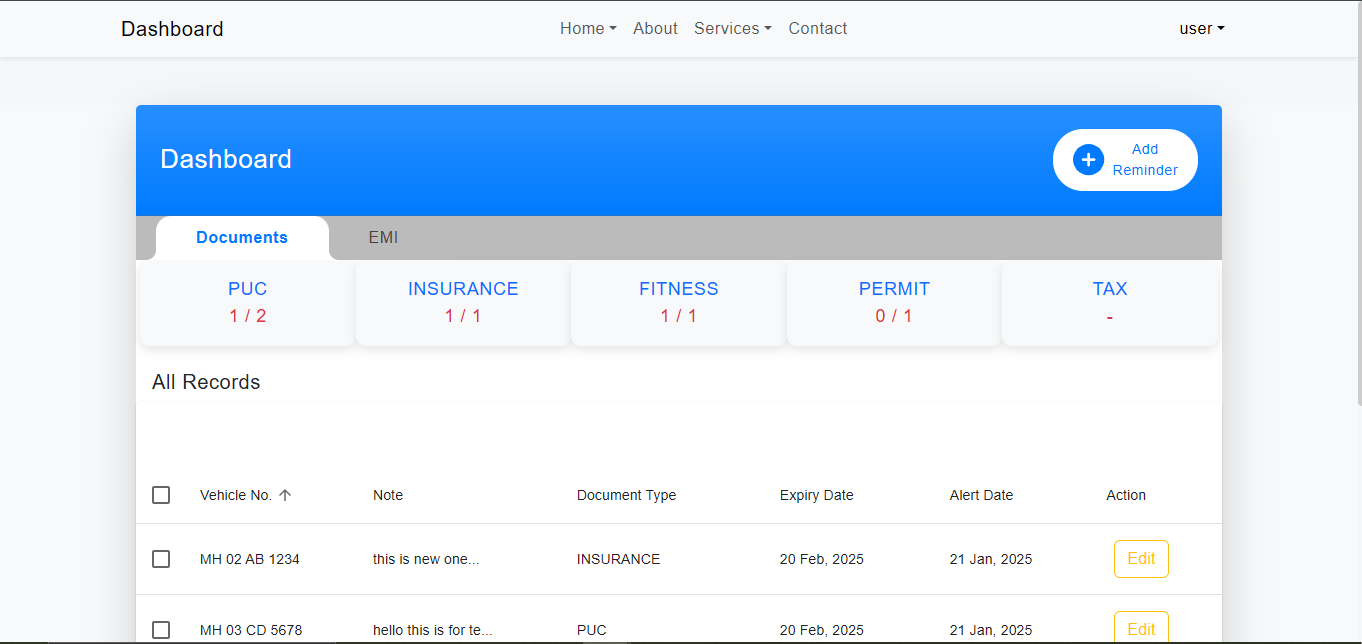
Task: Select the checkbox for MH 03 CD 5678
Action: pos(161,630)
